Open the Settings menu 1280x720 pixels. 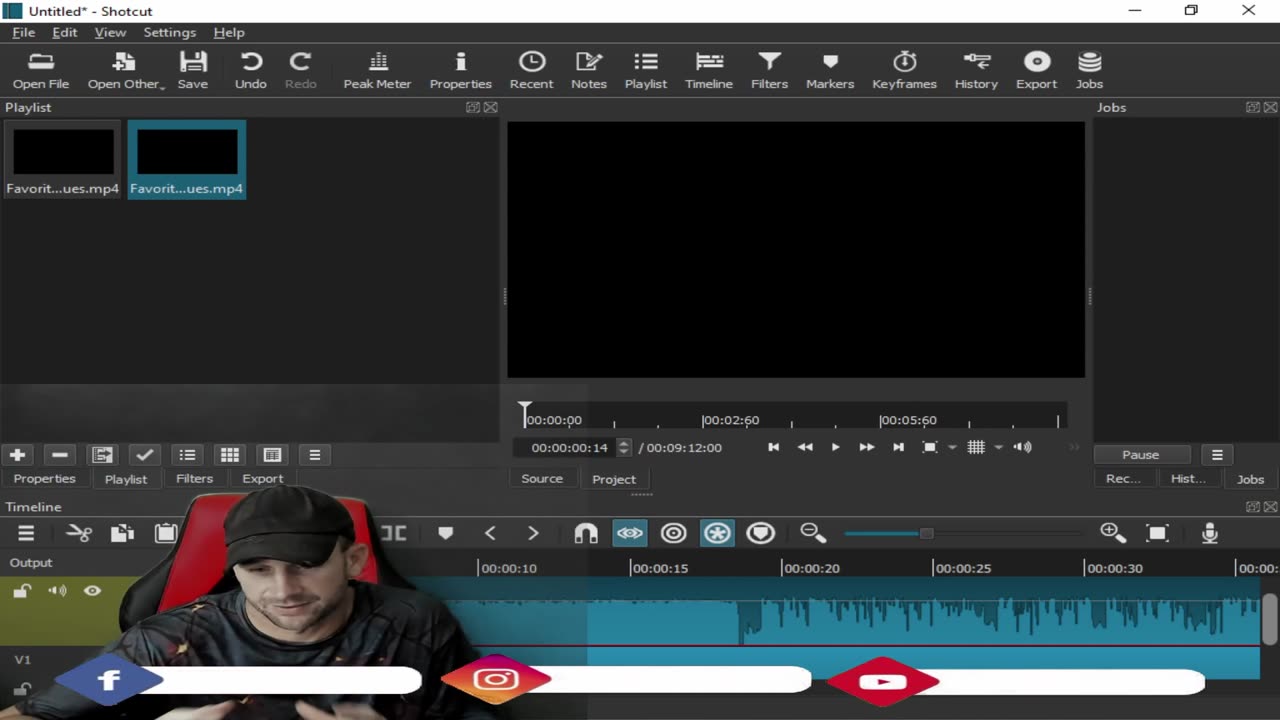[169, 32]
